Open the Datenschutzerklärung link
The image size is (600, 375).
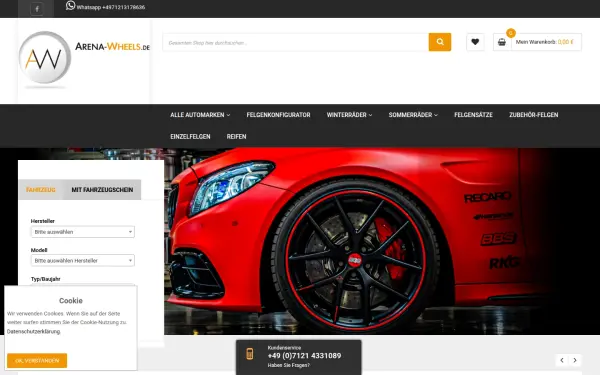click(x=34, y=331)
